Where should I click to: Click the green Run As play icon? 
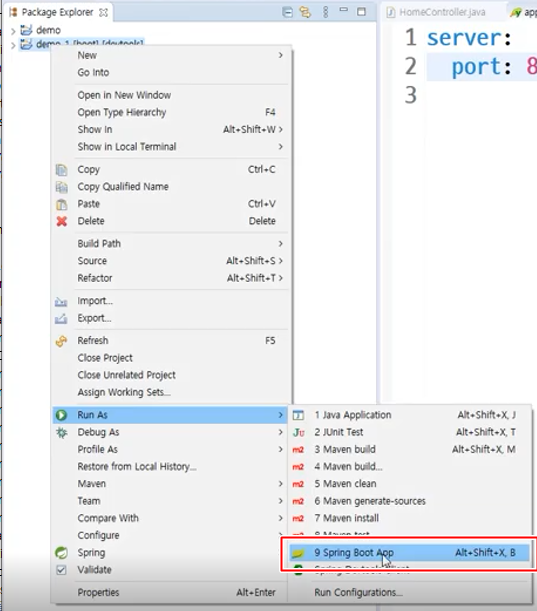point(61,415)
